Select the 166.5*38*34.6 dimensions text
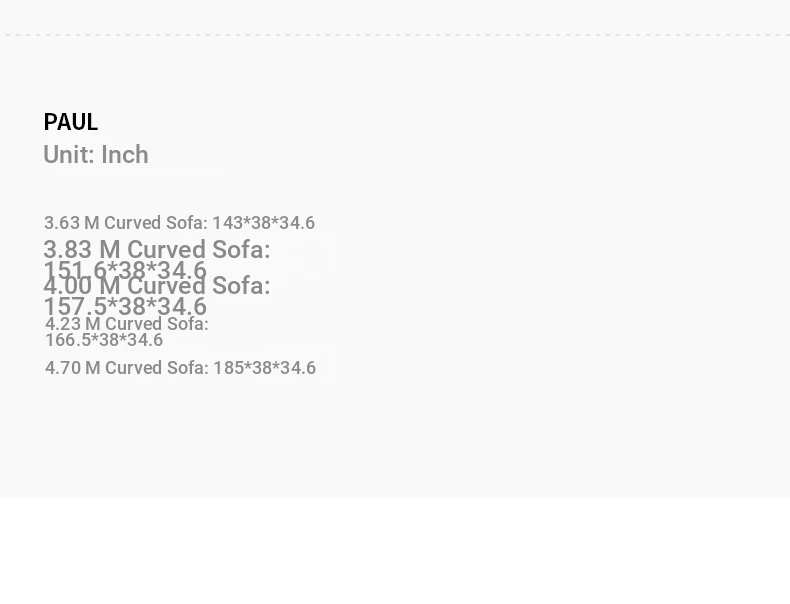 [104, 340]
